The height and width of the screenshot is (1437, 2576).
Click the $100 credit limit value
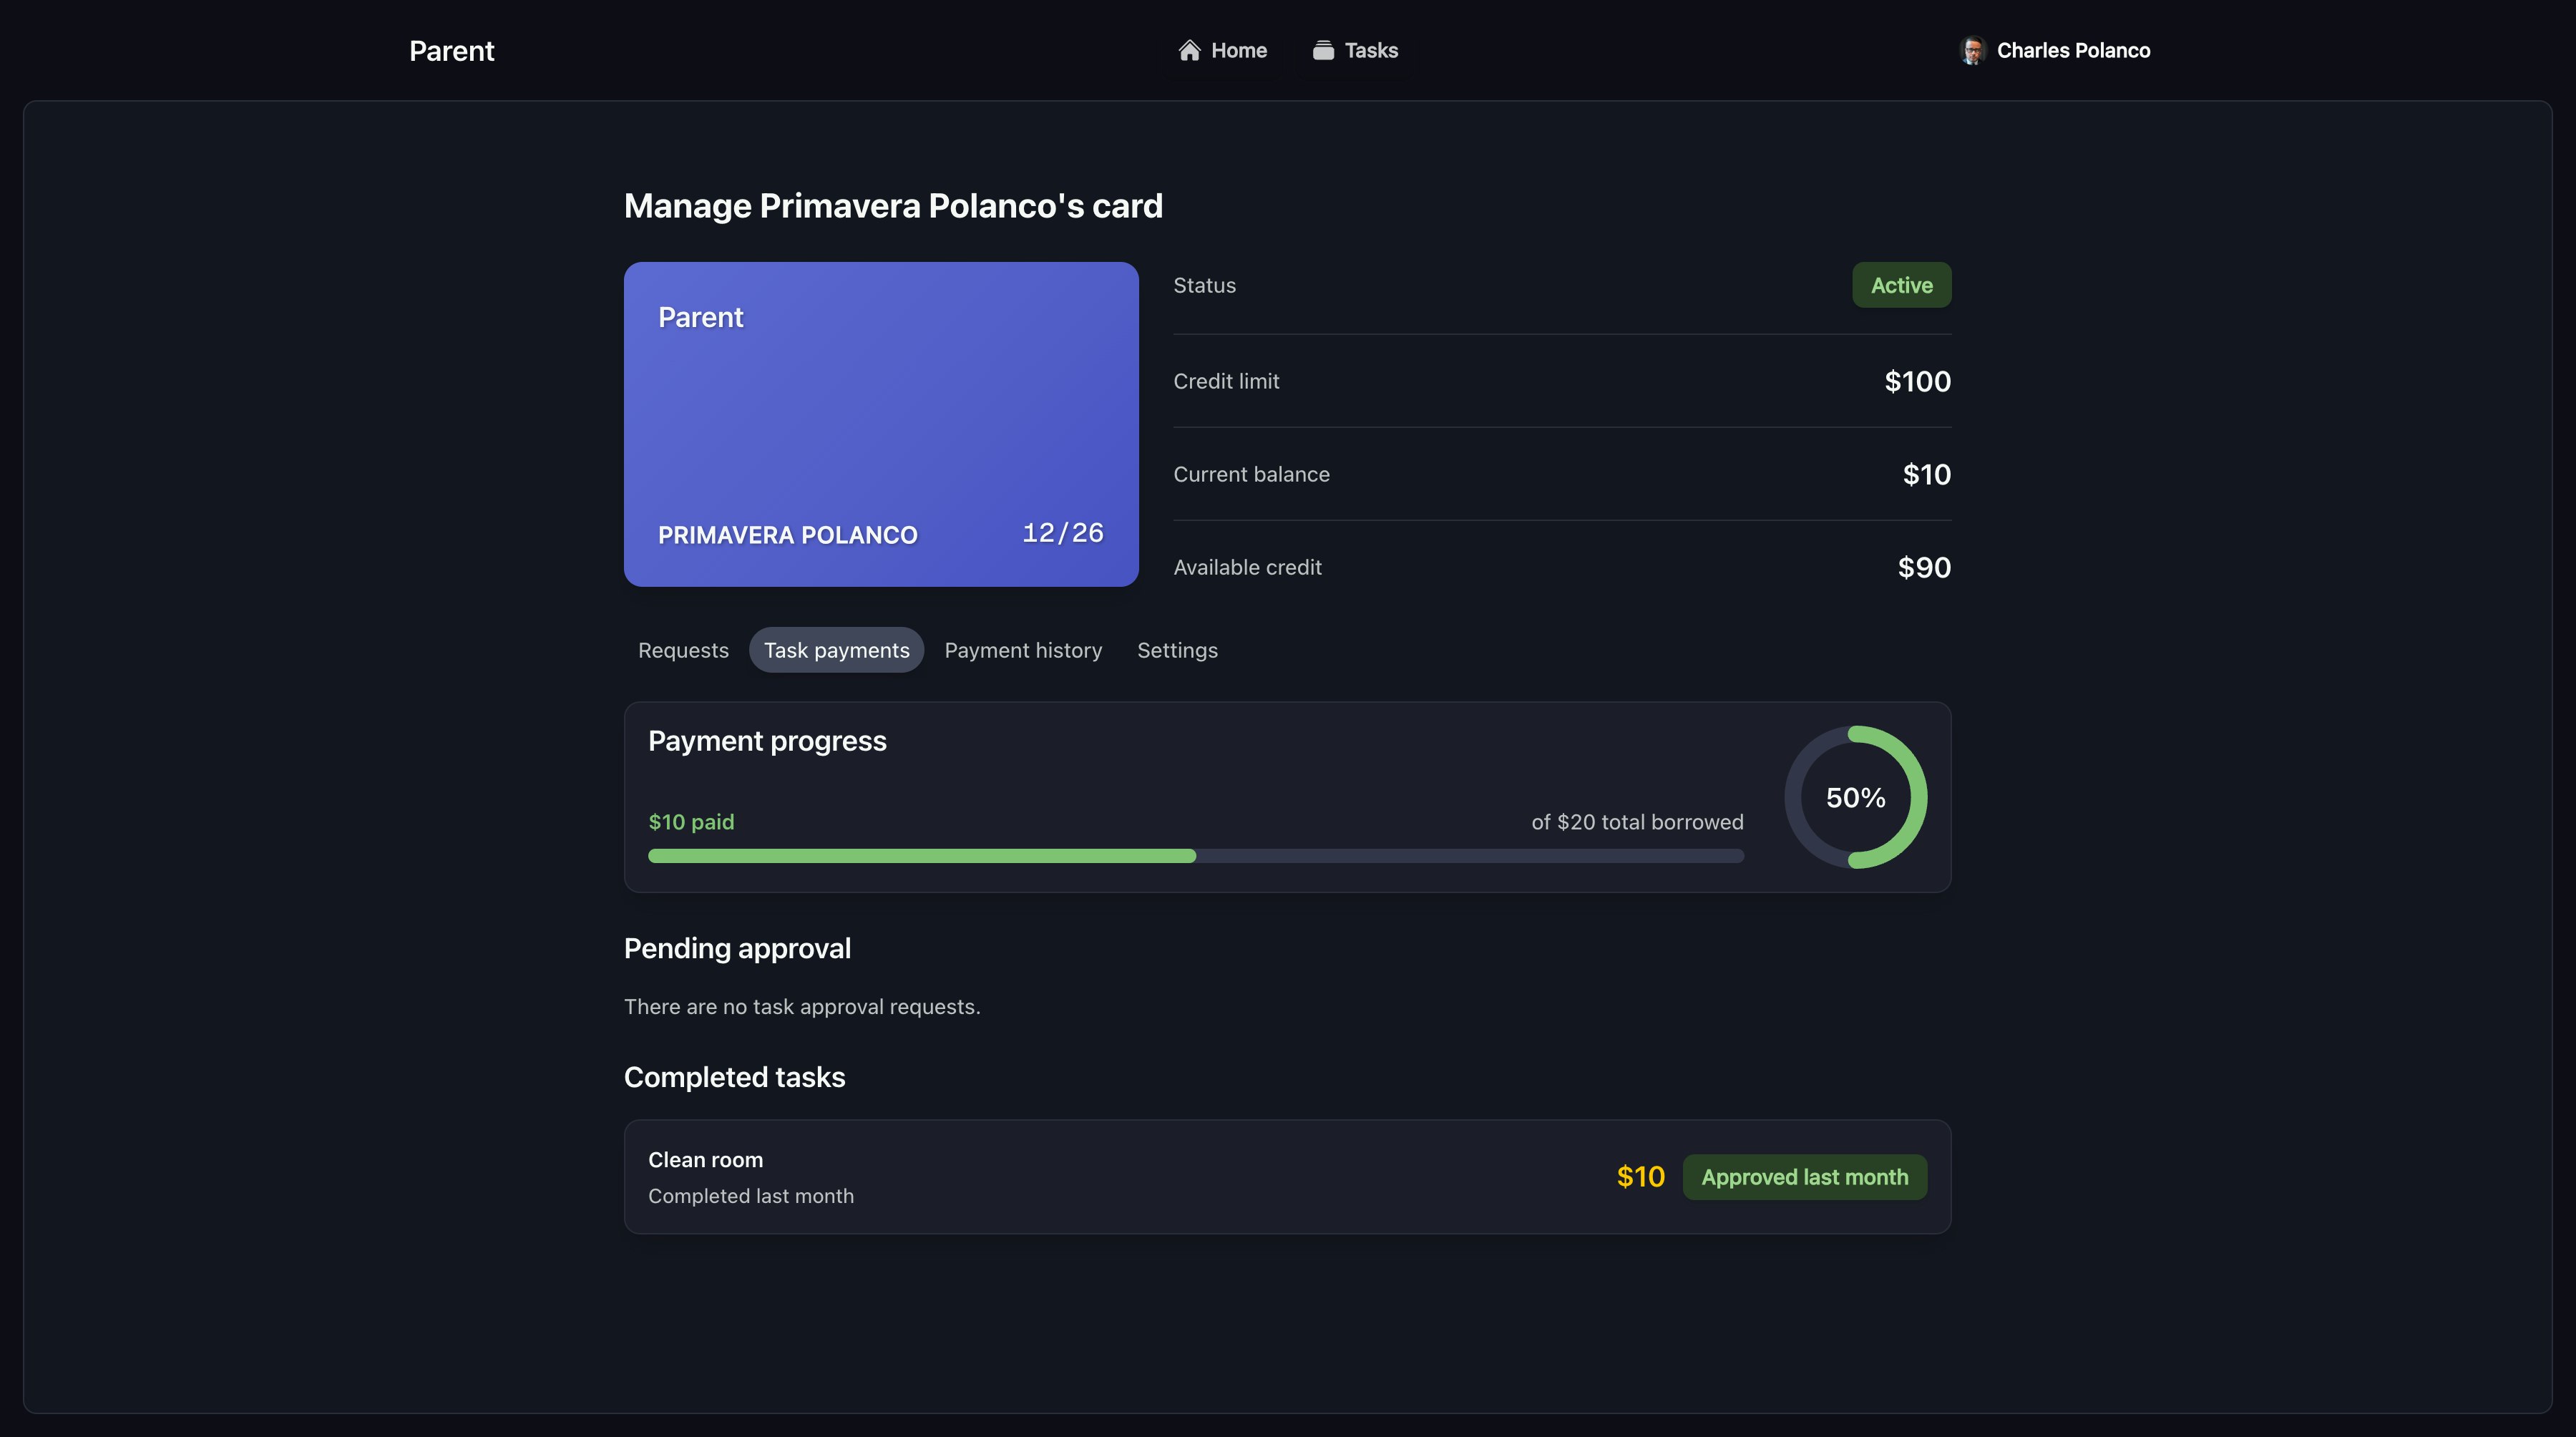pos(1917,381)
